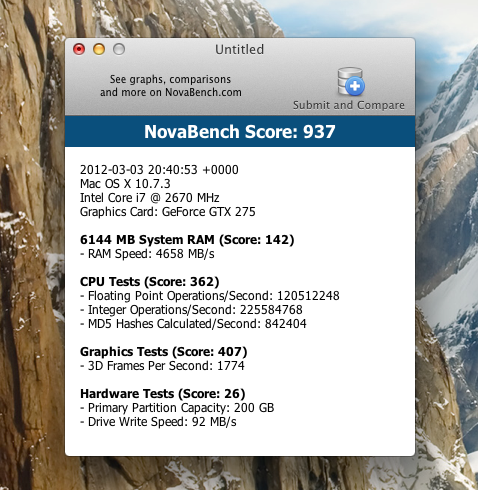Click the Graphics Tests score heading
The image size is (478, 490).
[x=164, y=352]
